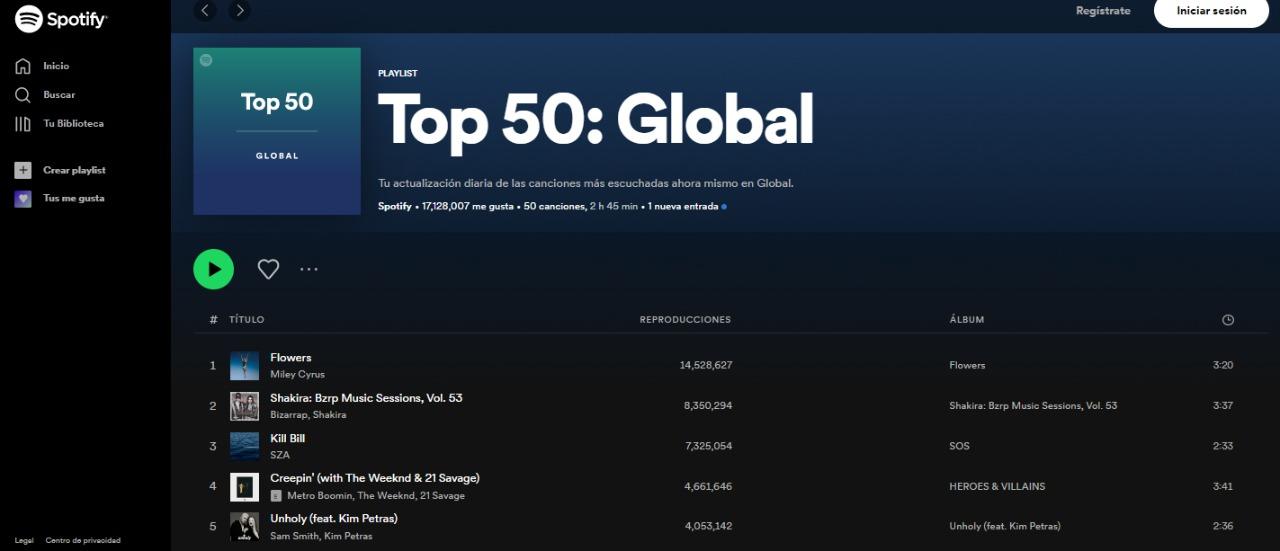Image resolution: width=1280 pixels, height=551 pixels.
Task: Select Crear playlist in sidebar
Action: (74, 170)
